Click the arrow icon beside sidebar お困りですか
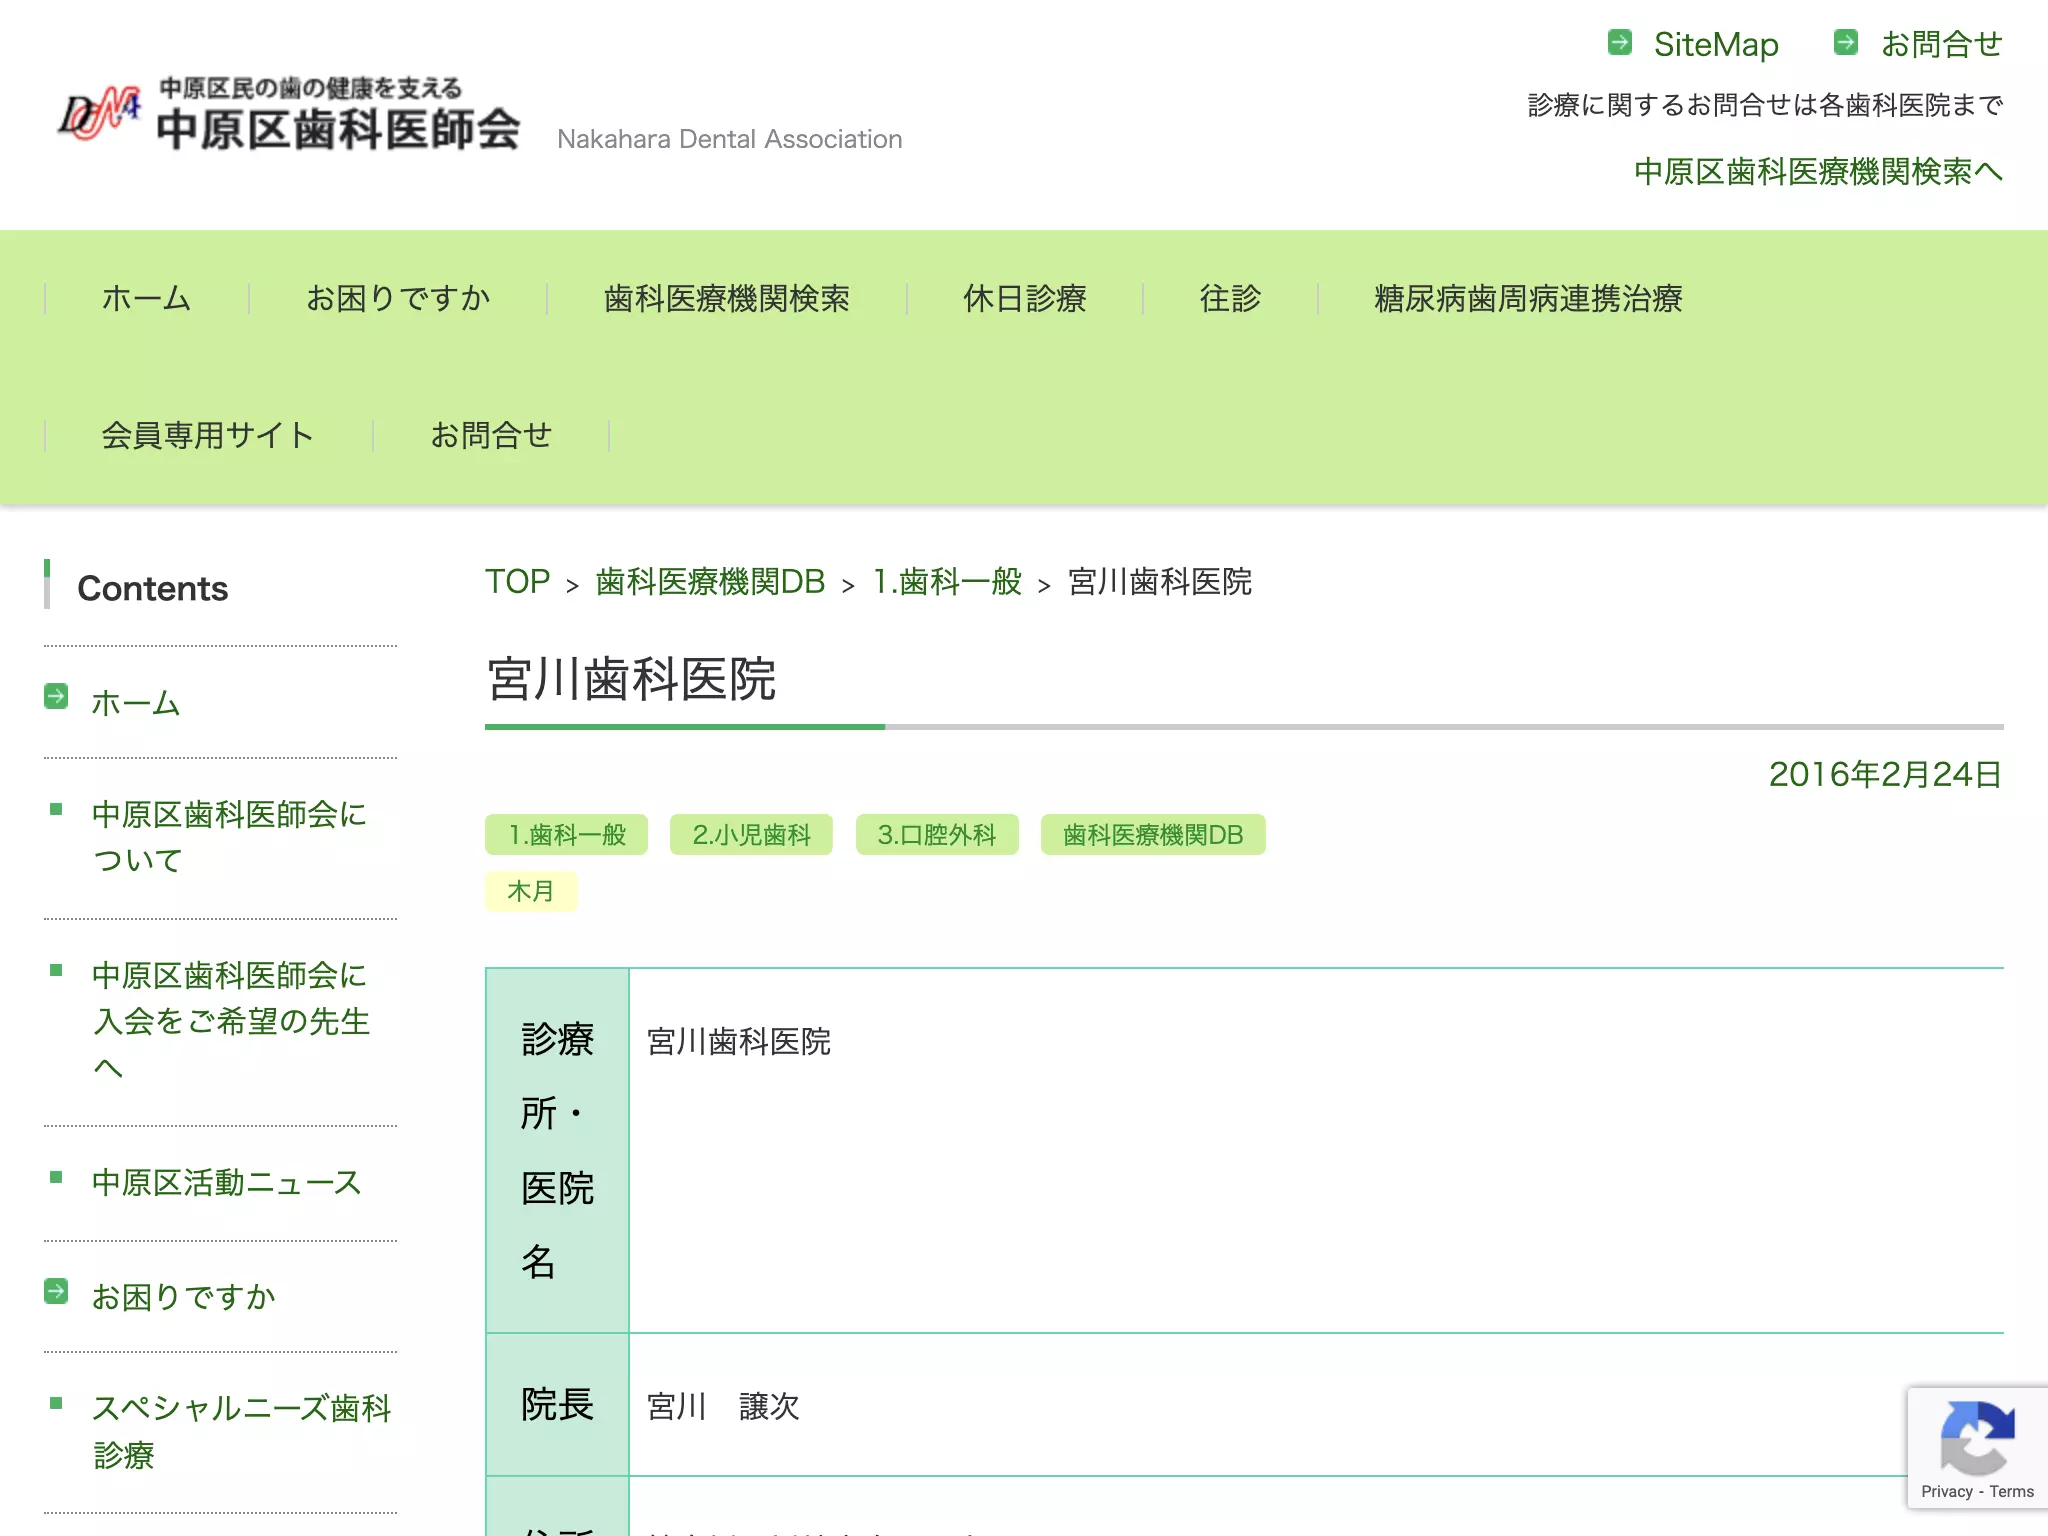Viewport: 2048px width, 1536px height. (56, 1291)
